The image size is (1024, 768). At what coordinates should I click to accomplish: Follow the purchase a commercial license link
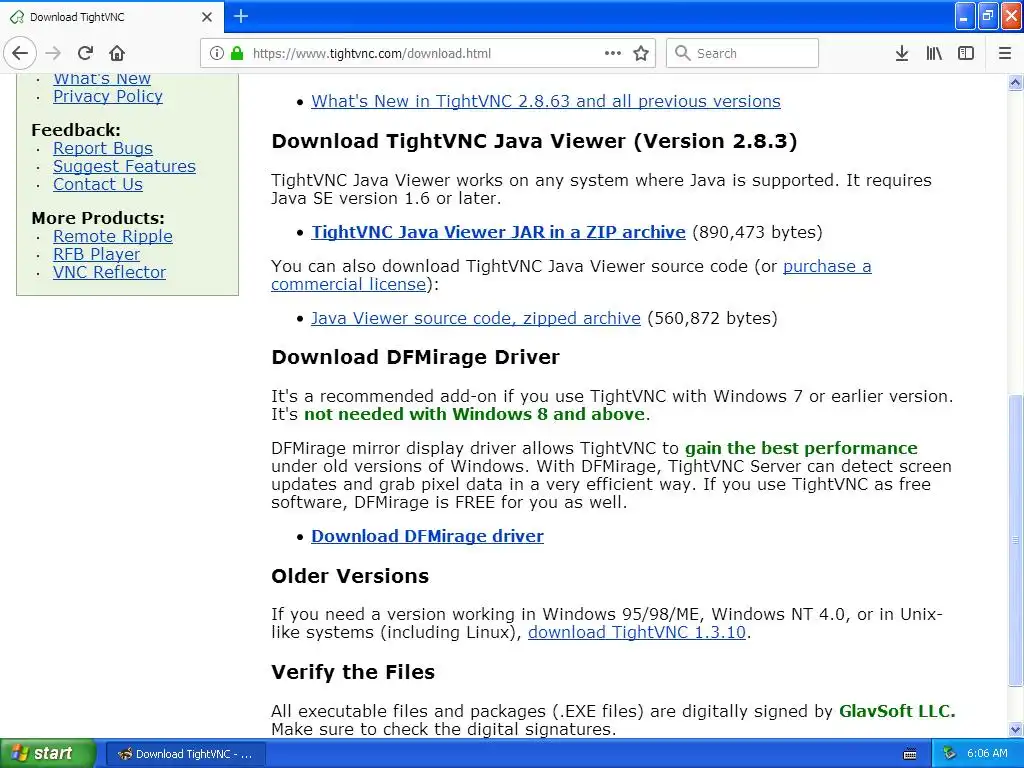[x=827, y=266]
